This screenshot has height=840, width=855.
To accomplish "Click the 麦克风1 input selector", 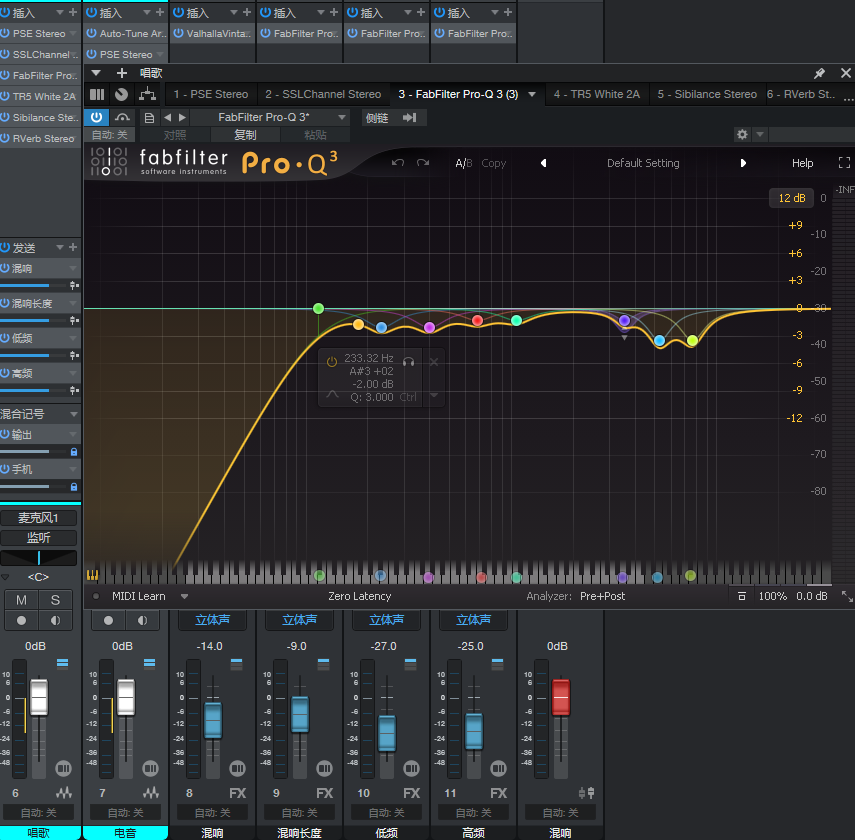I will click(38, 518).
